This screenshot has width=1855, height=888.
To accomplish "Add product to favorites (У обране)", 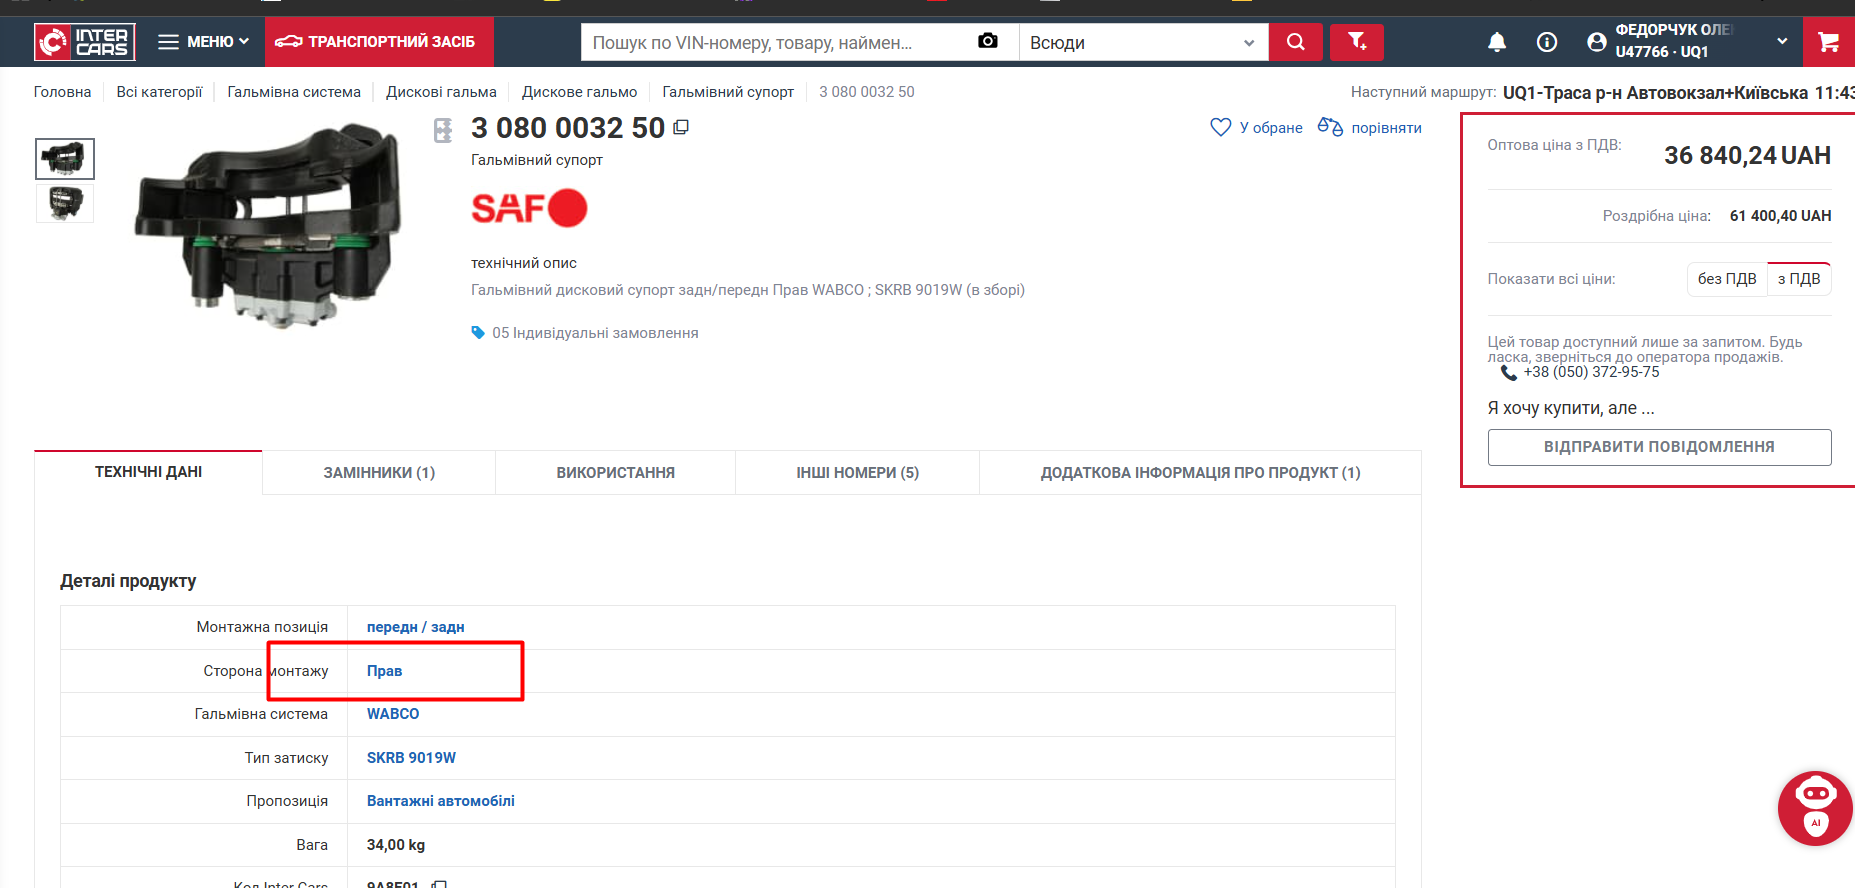I will [1256, 127].
